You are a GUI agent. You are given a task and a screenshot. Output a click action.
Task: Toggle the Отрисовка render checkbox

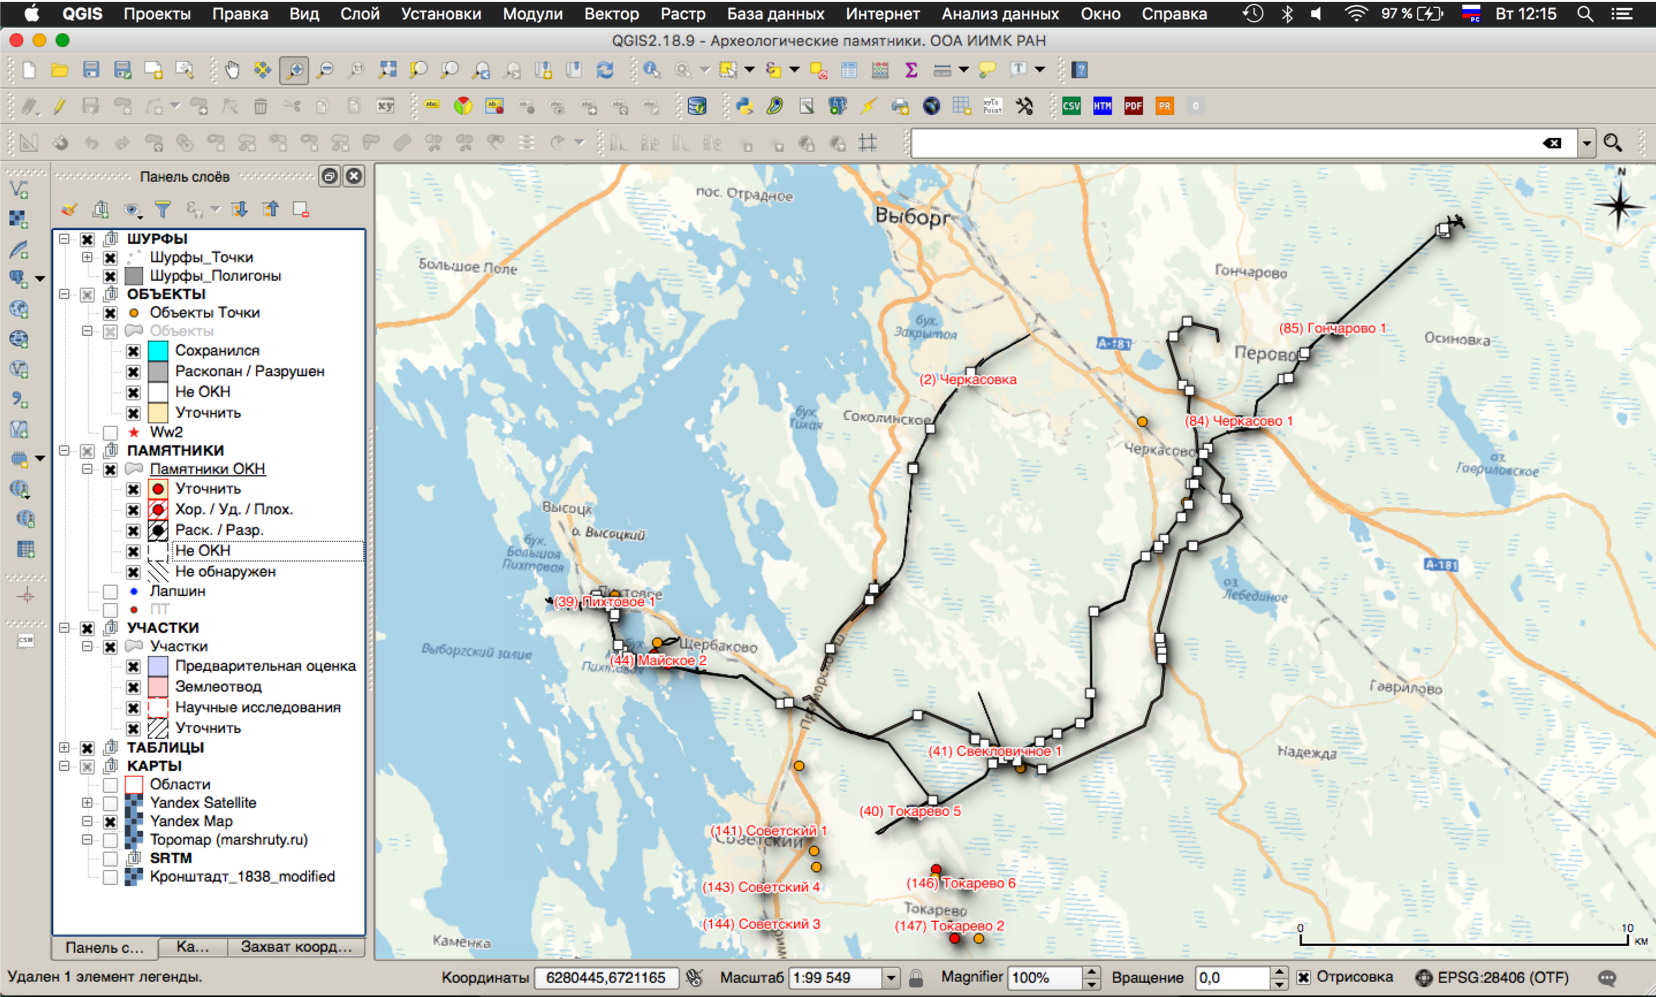tap(1303, 977)
